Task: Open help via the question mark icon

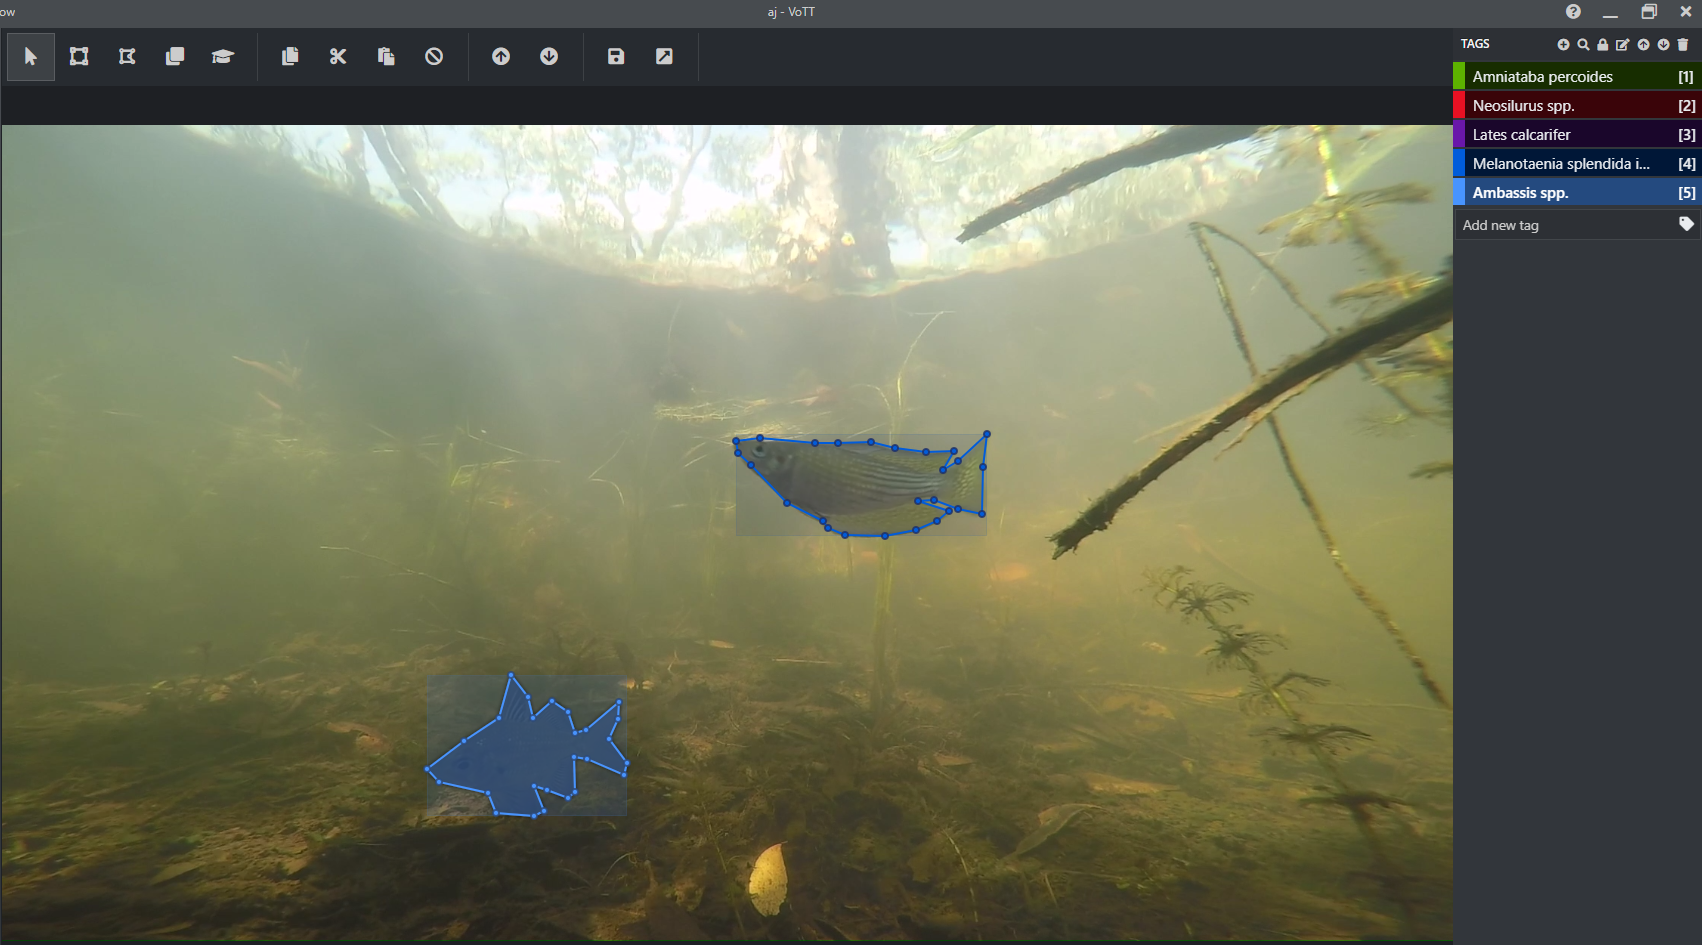Action: (1573, 12)
